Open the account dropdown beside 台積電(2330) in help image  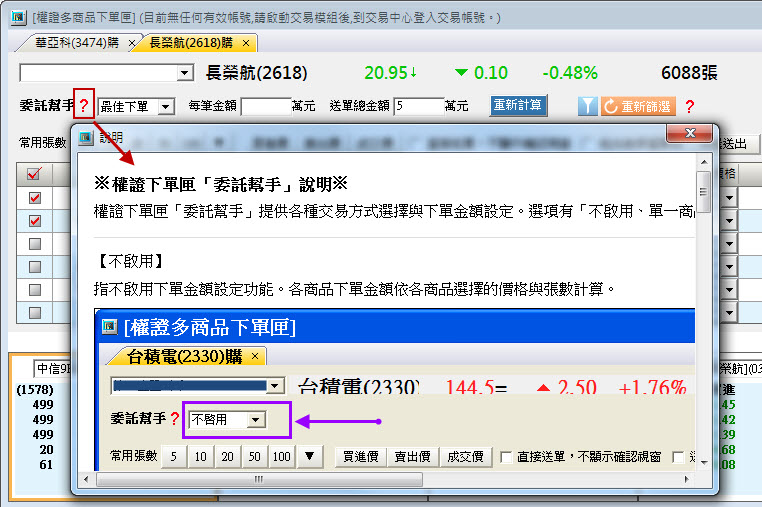275,386
